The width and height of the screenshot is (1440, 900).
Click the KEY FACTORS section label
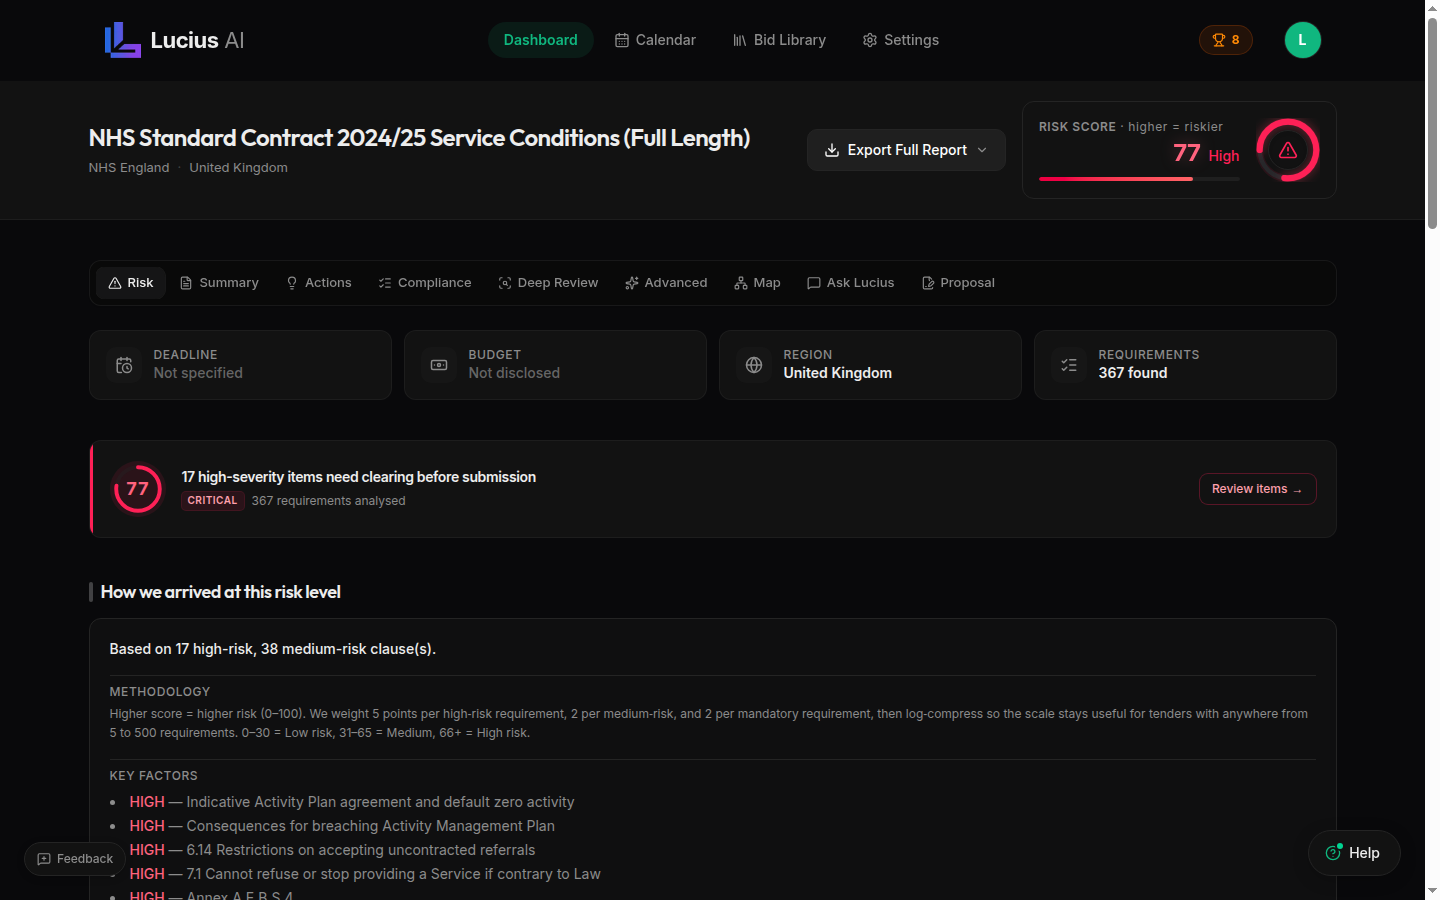click(153, 776)
